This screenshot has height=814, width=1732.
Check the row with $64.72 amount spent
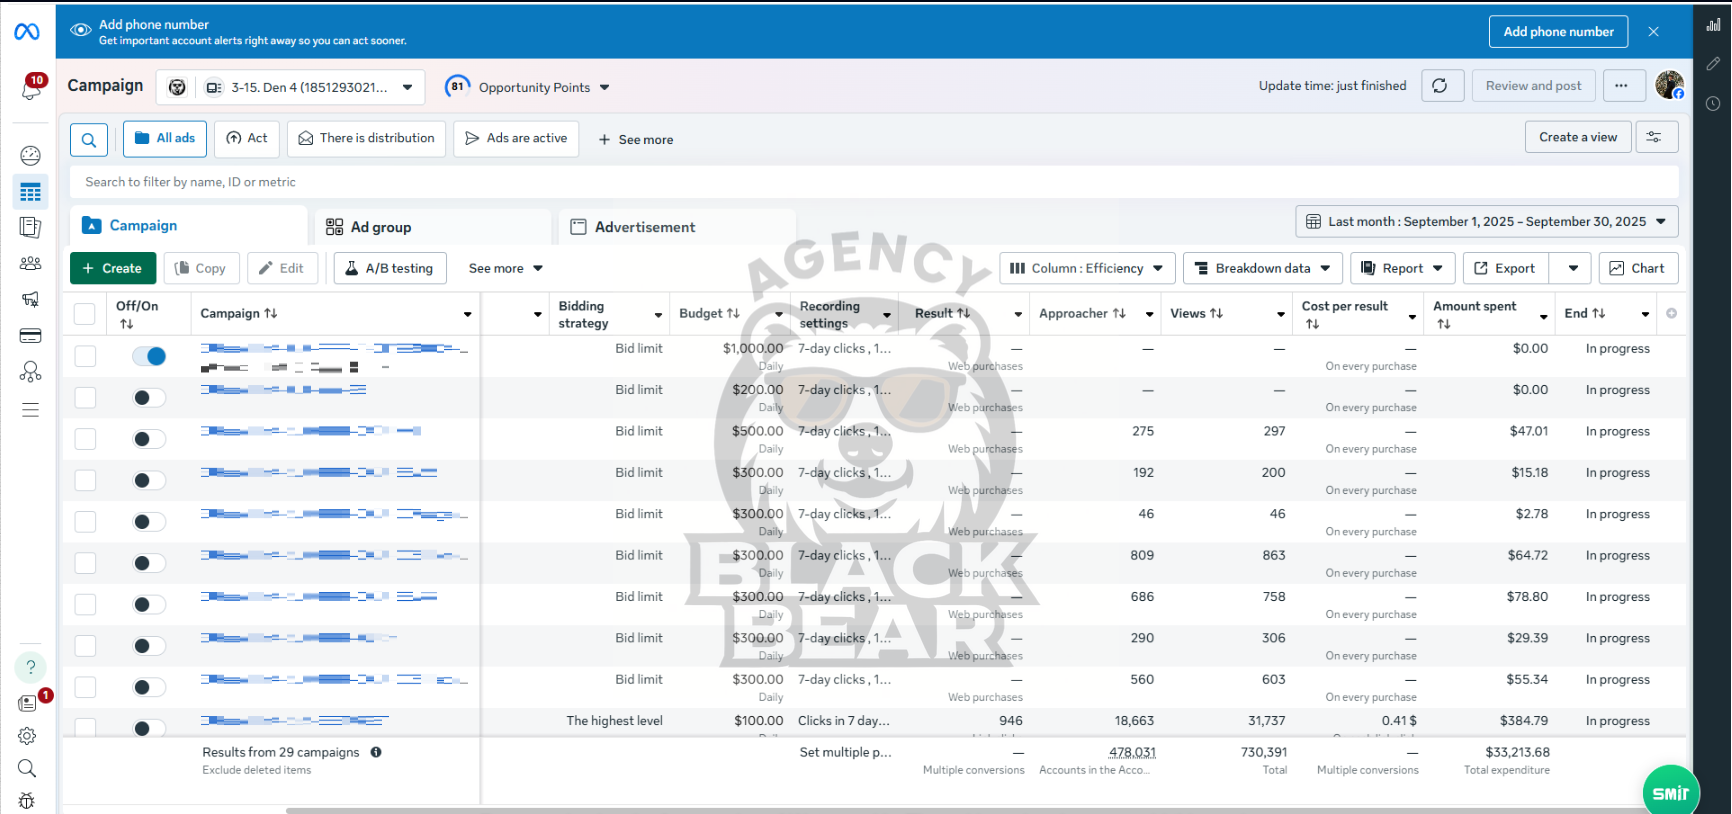tap(85, 563)
